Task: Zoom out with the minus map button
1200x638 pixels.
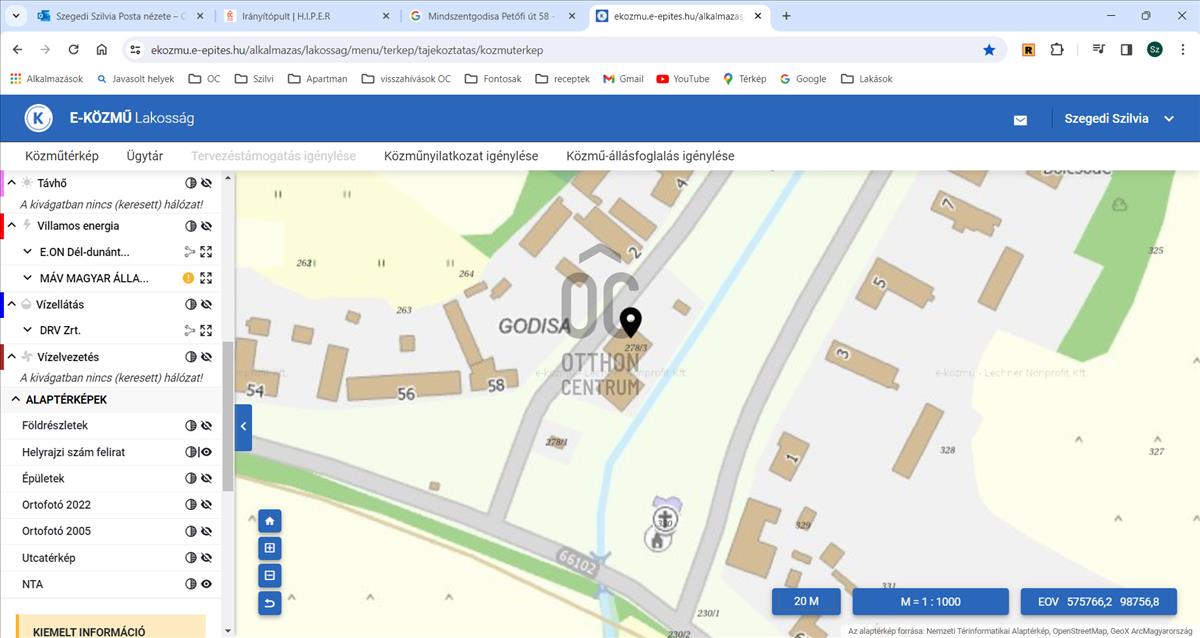Action: pos(269,576)
